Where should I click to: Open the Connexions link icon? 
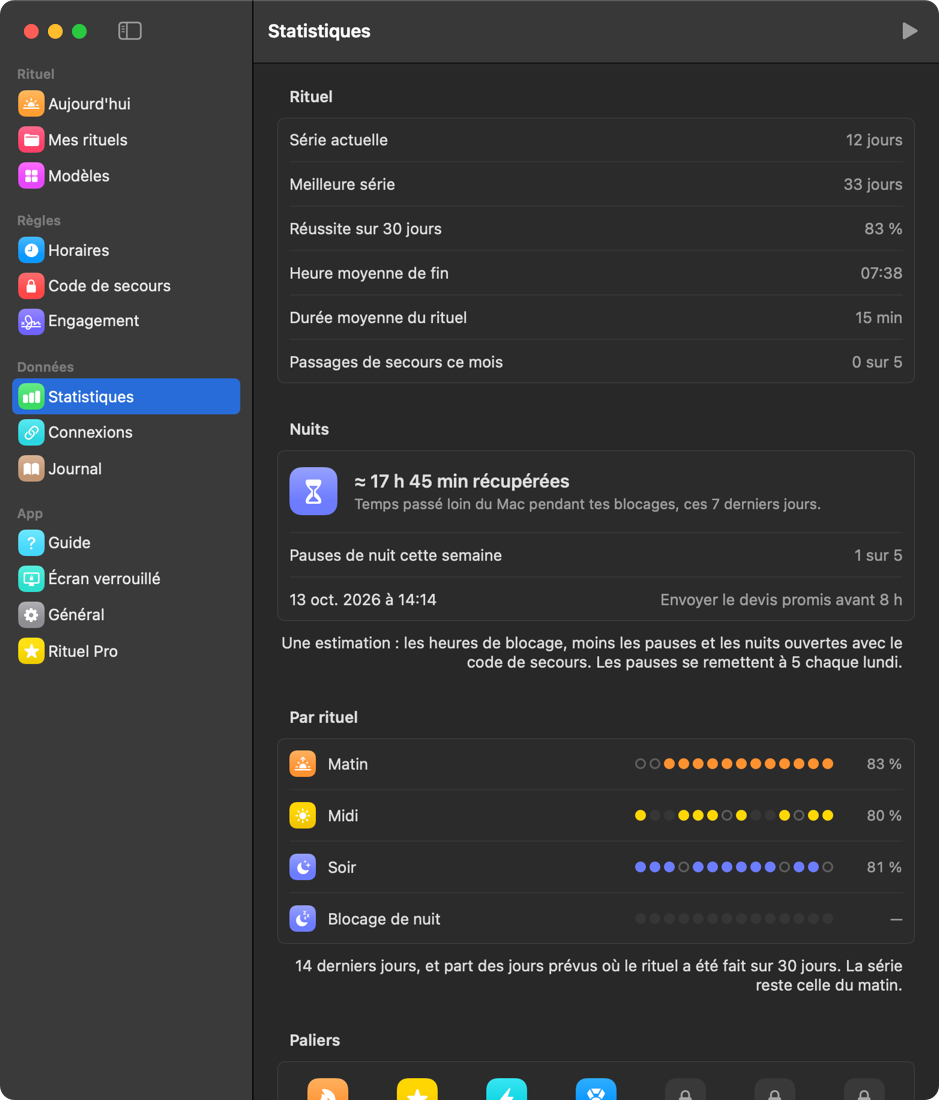[x=31, y=432]
